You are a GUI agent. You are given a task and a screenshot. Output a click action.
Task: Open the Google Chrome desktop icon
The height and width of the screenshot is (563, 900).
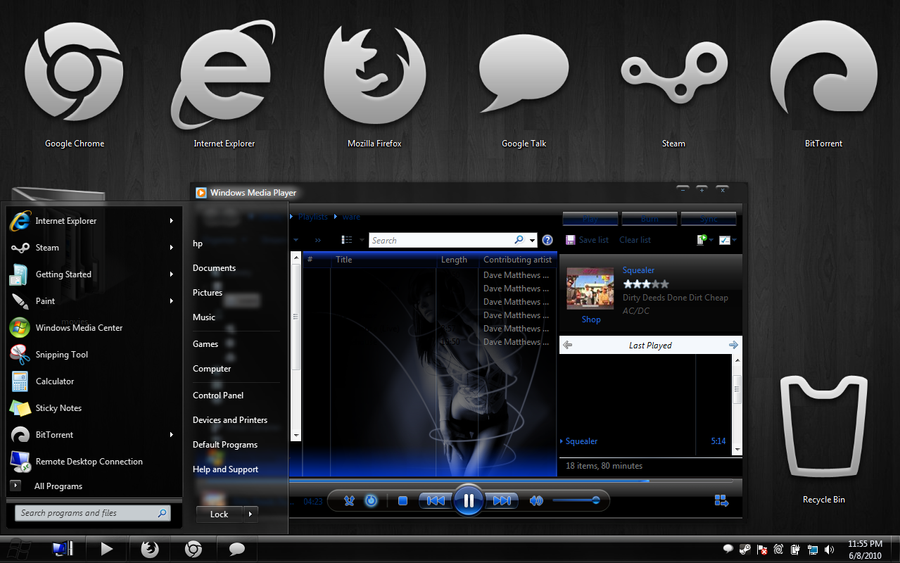click(x=74, y=85)
